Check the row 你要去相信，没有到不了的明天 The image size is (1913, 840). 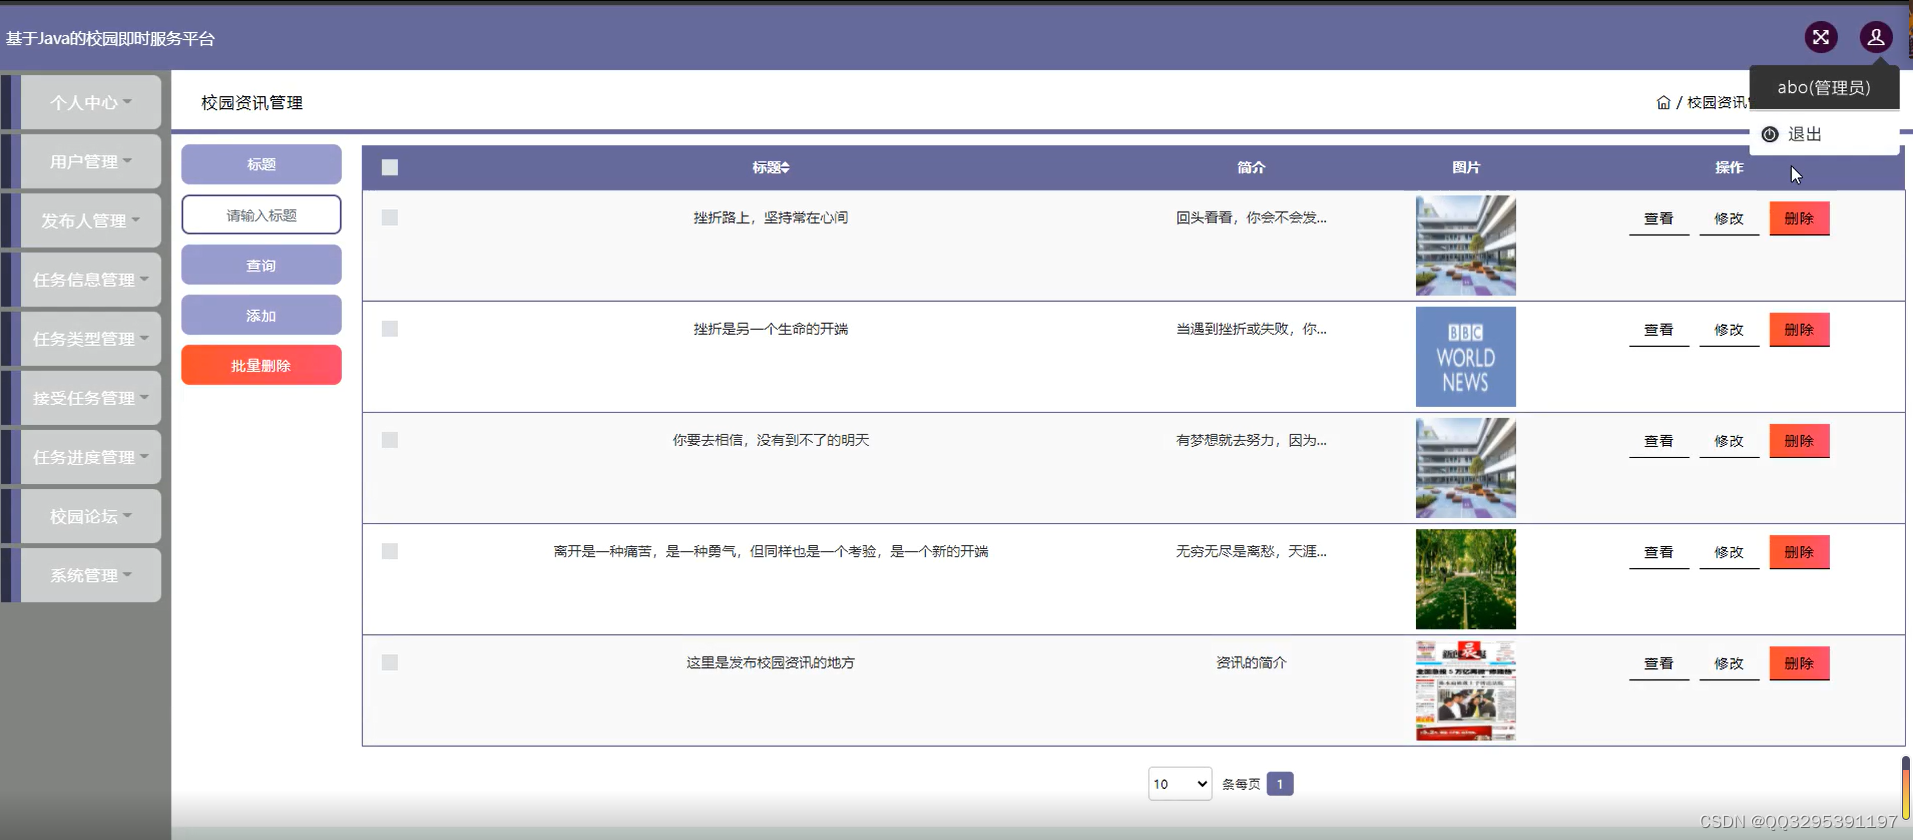pyautogui.click(x=390, y=440)
